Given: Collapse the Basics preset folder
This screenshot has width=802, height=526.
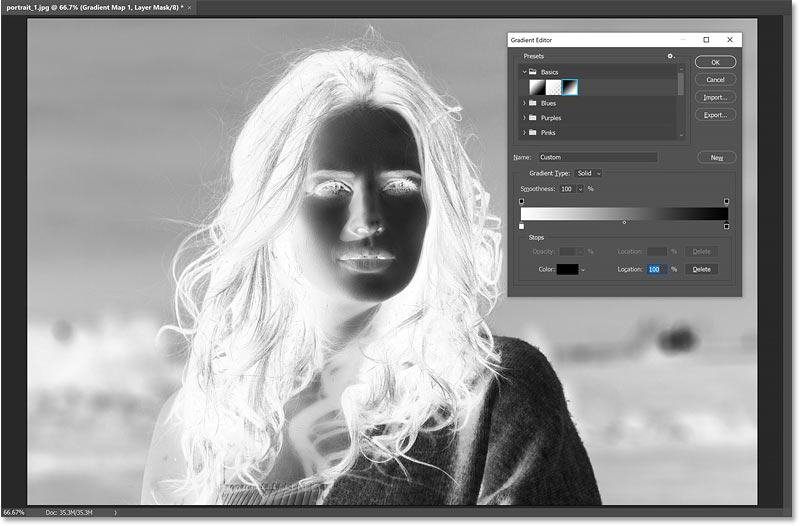Looking at the screenshot, I should click(524, 72).
